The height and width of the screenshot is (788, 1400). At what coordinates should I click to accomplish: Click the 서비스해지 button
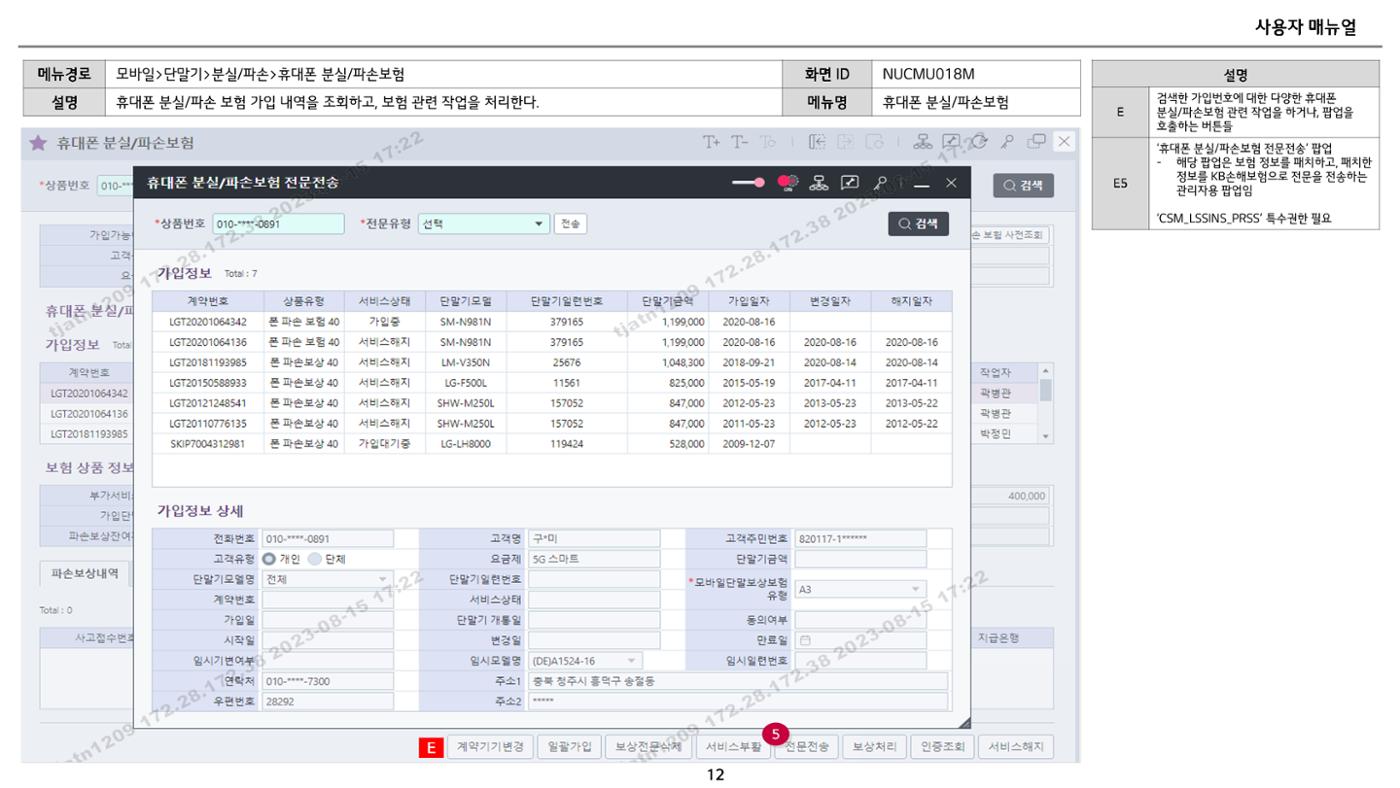(1015, 746)
